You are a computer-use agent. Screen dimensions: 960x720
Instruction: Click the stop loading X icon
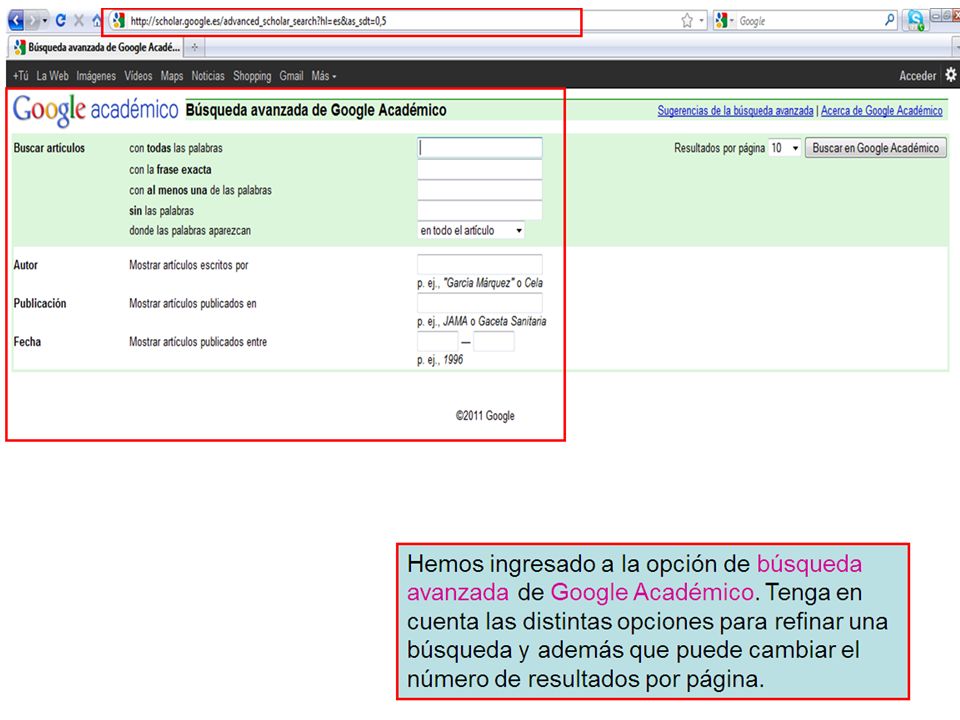pos(78,20)
